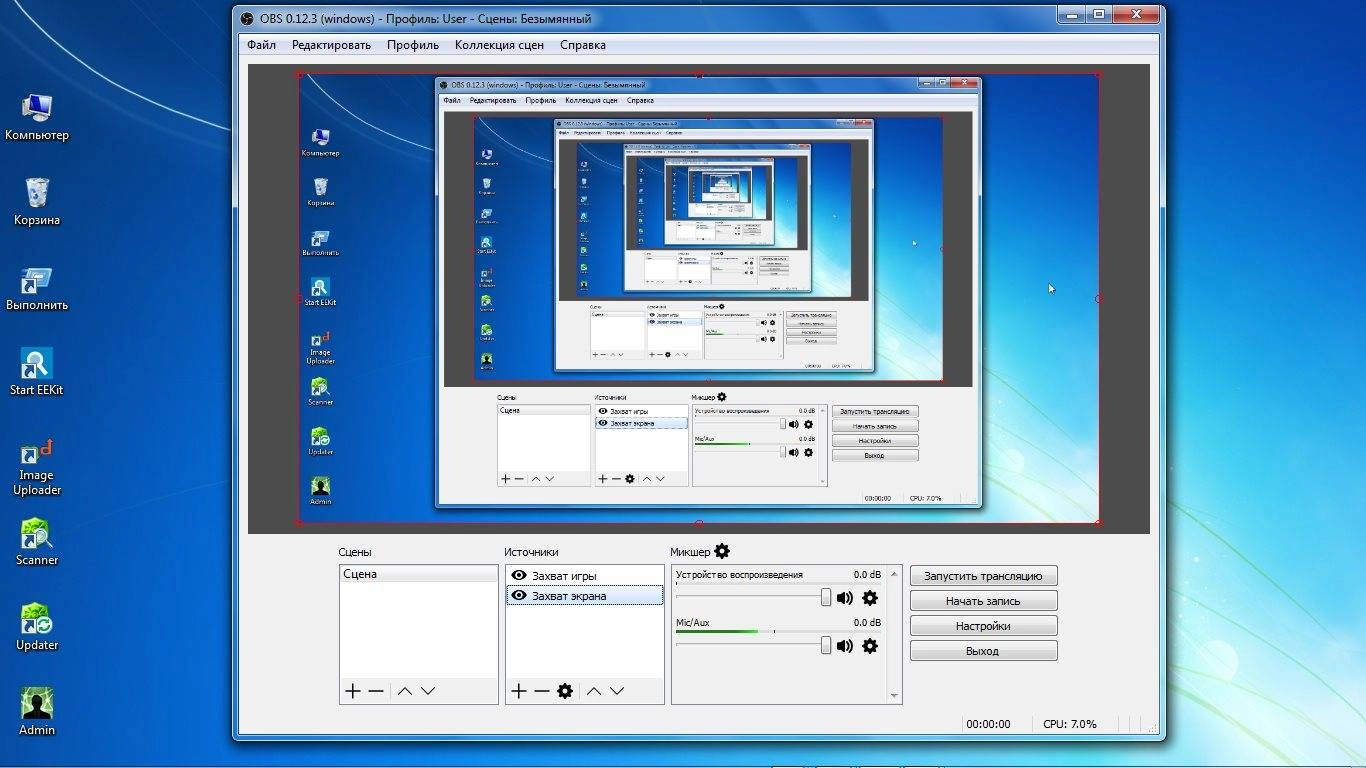Add a new source with plus icon
The height and width of the screenshot is (768, 1366).
click(x=518, y=691)
